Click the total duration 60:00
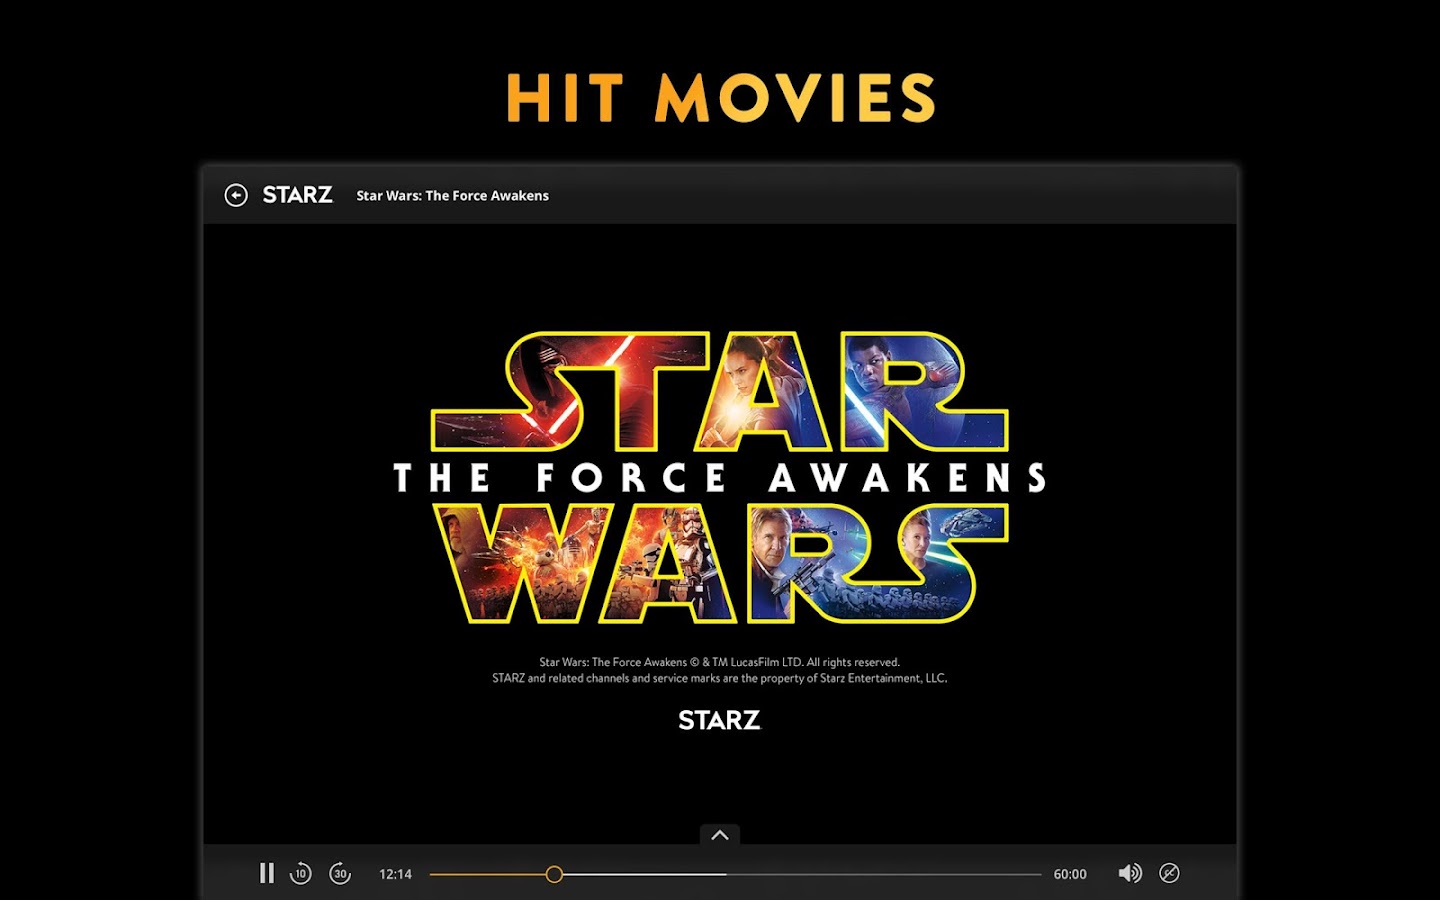 [1070, 874]
